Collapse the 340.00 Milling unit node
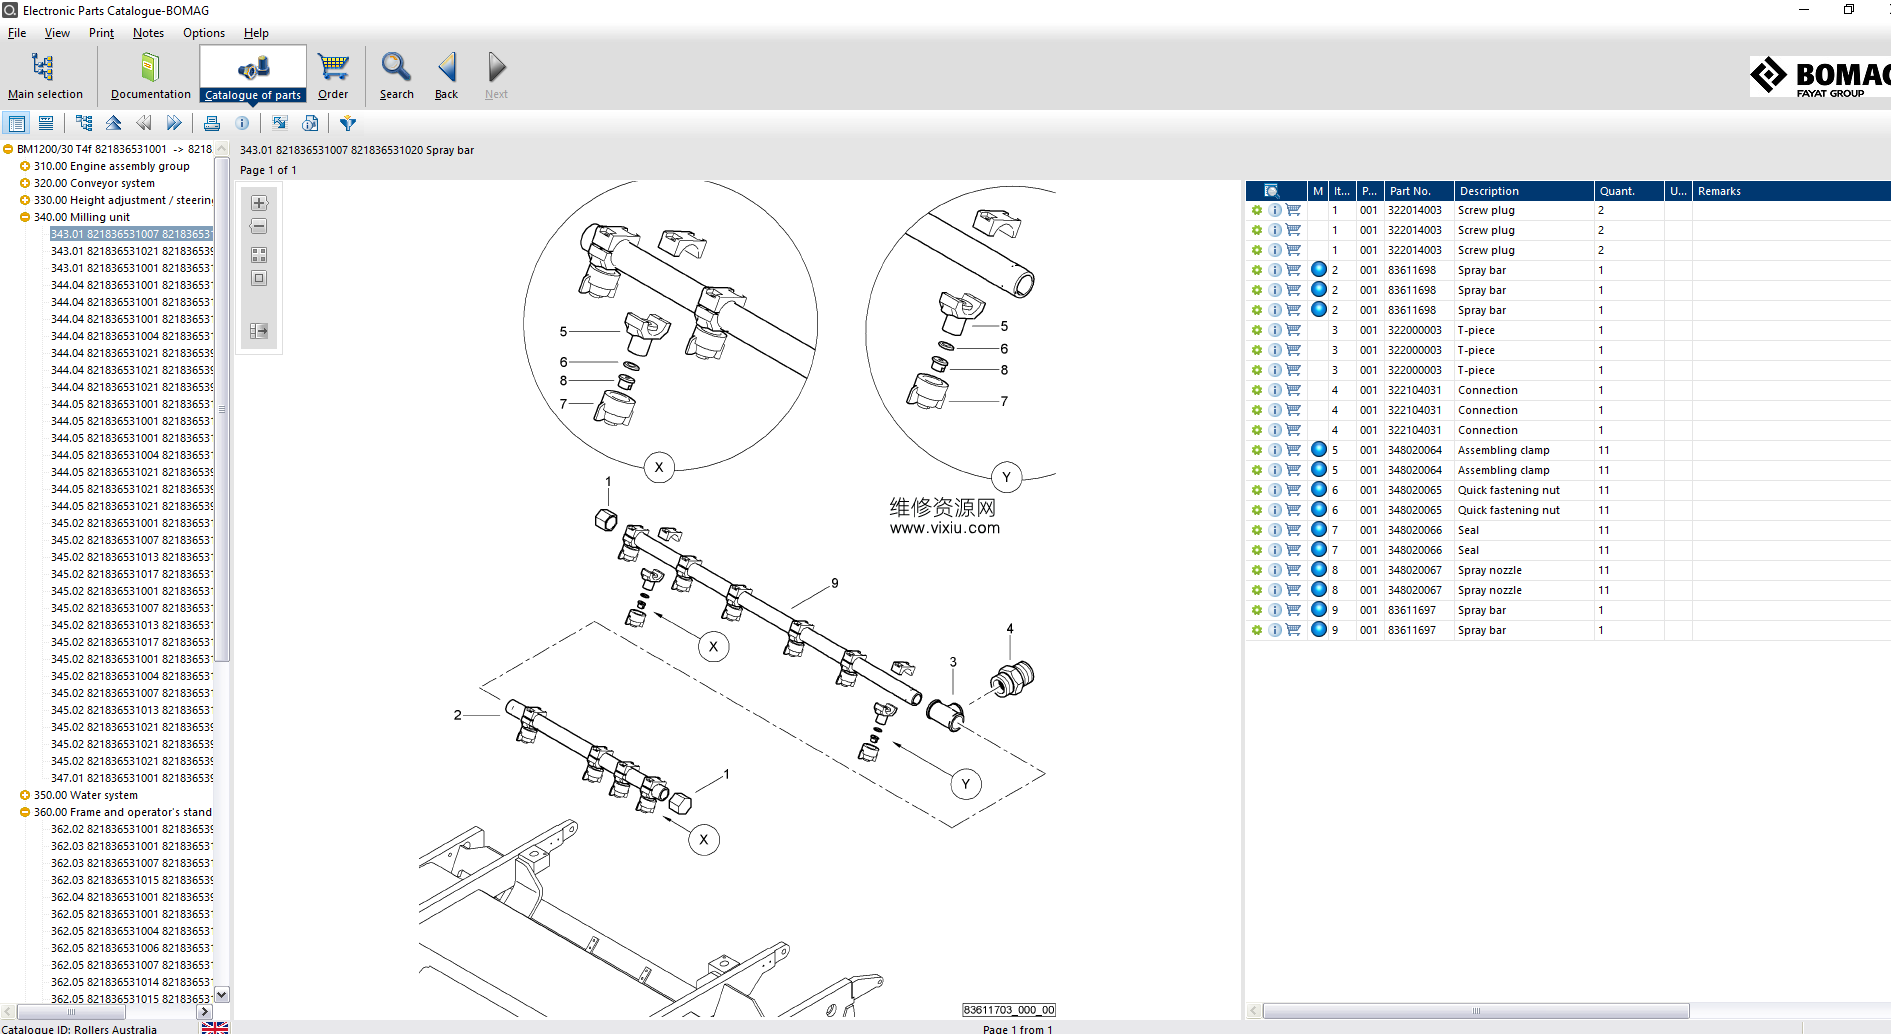 pos(25,217)
